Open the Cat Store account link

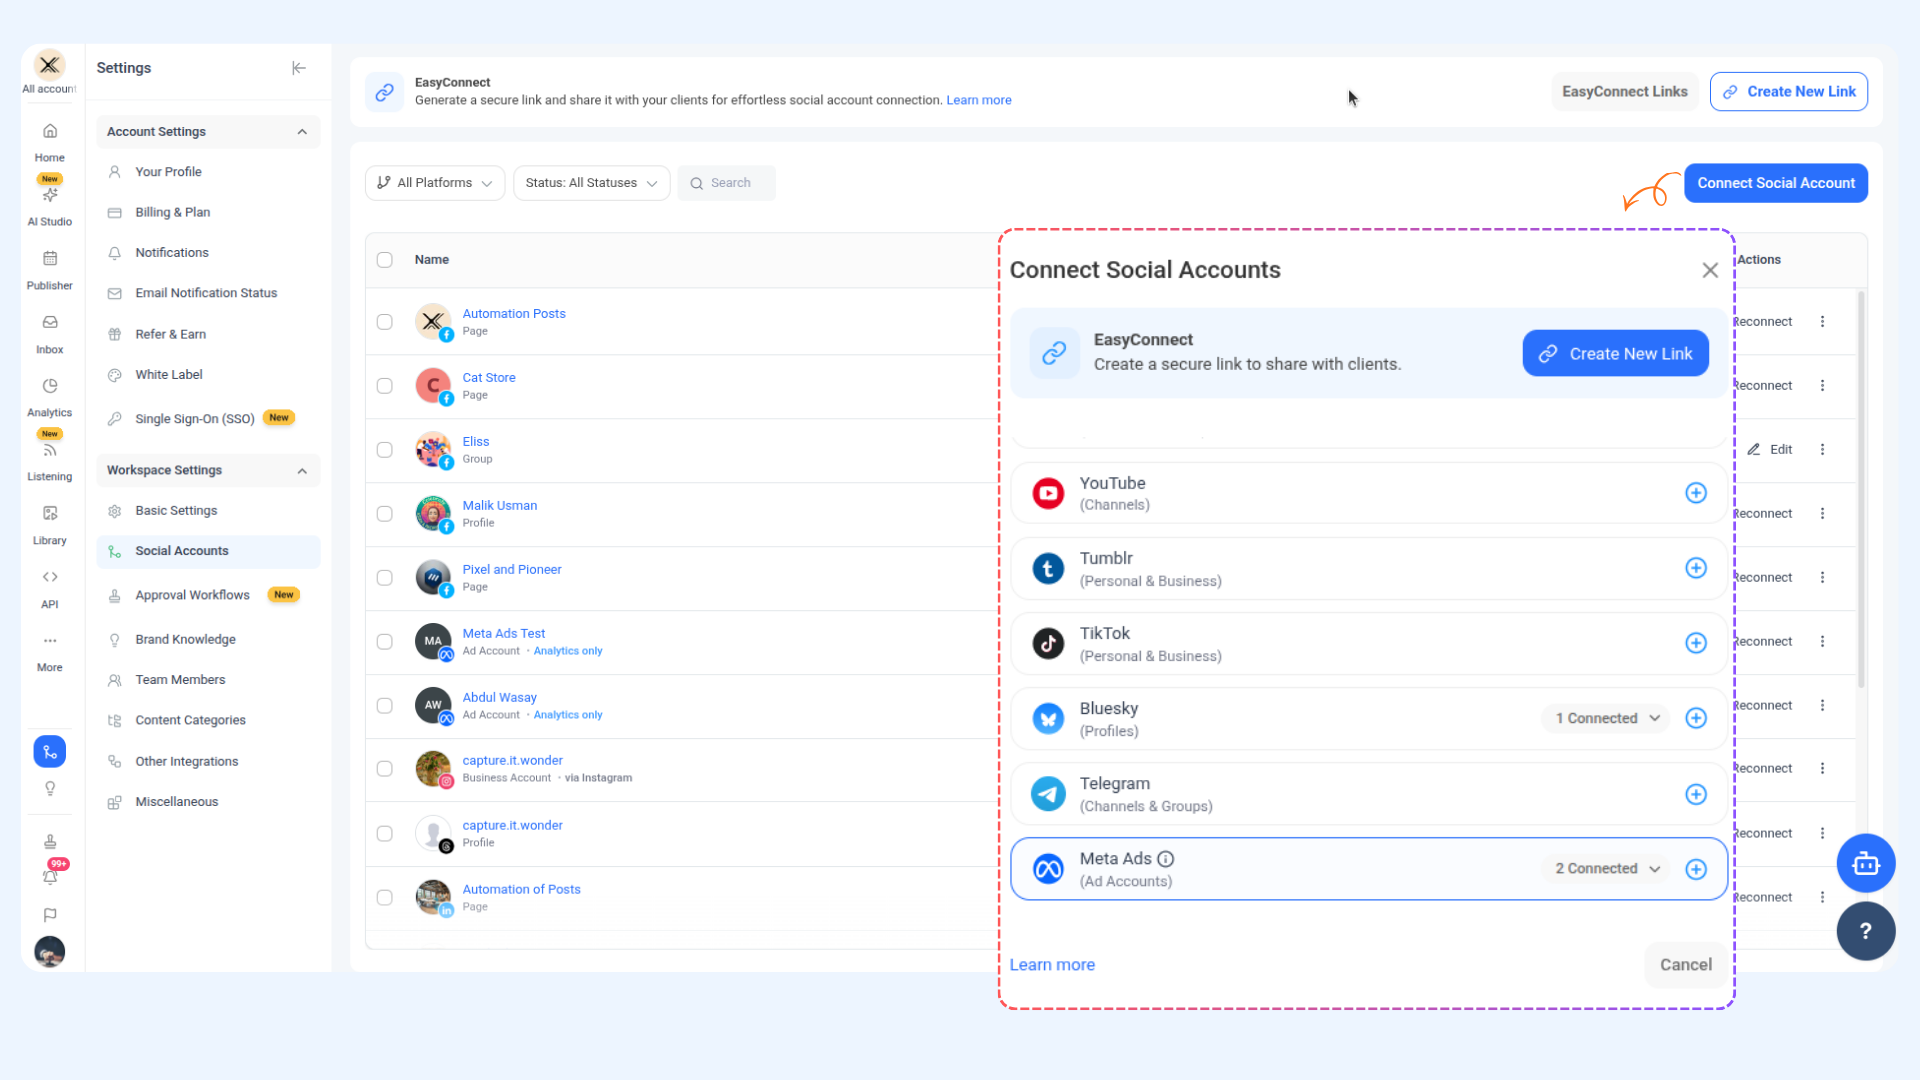coord(489,378)
